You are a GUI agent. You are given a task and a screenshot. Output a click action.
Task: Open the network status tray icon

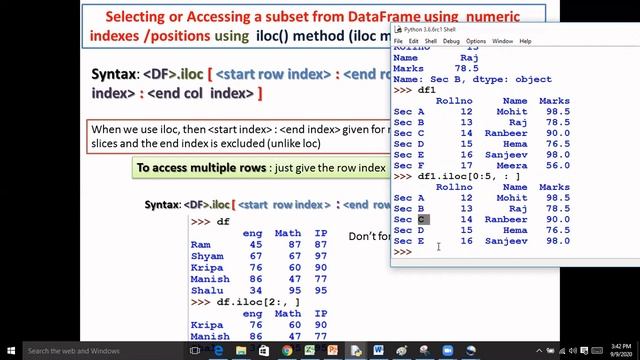coord(562,351)
